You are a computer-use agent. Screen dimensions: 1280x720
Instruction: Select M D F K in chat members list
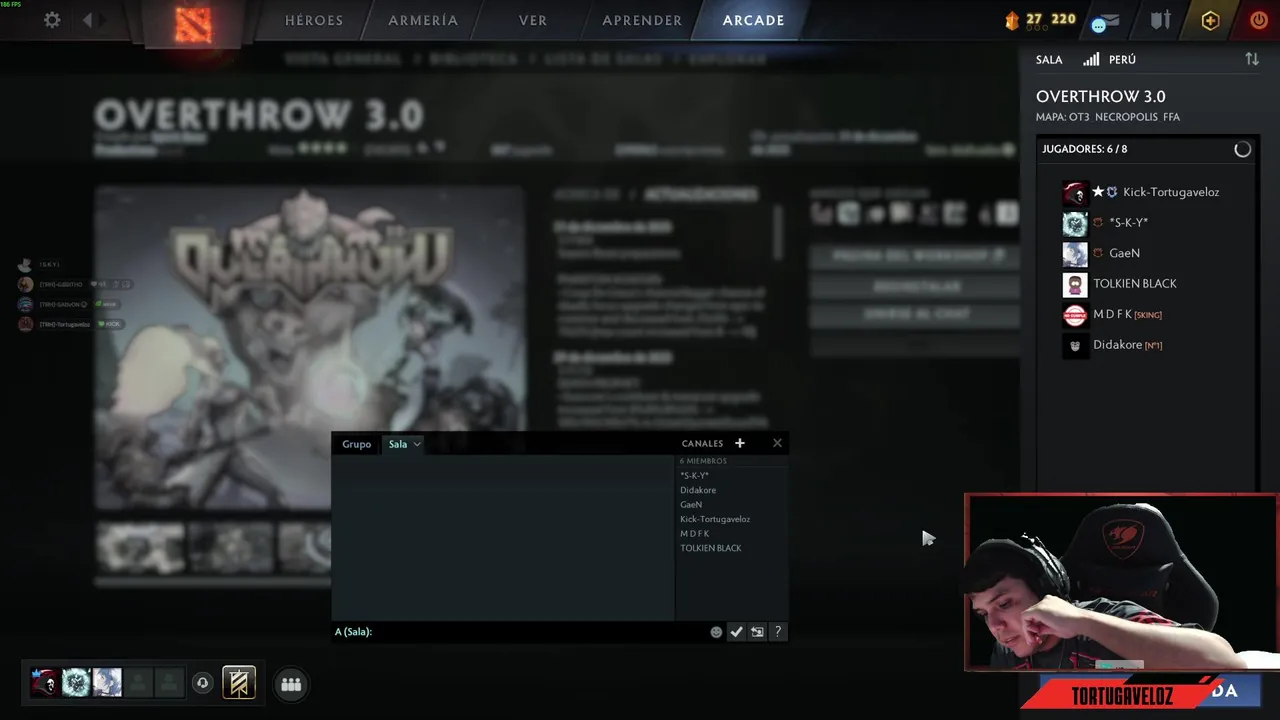coord(695,534)
